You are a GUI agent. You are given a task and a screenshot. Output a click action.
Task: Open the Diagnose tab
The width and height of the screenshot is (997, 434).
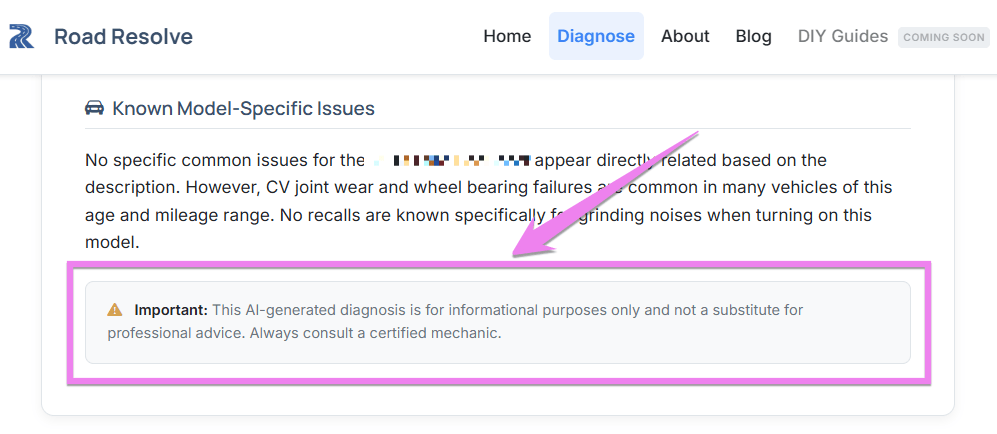[596, 36]
